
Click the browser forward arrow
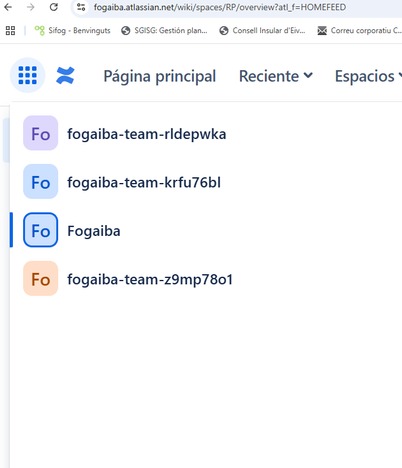click(31, 7)
